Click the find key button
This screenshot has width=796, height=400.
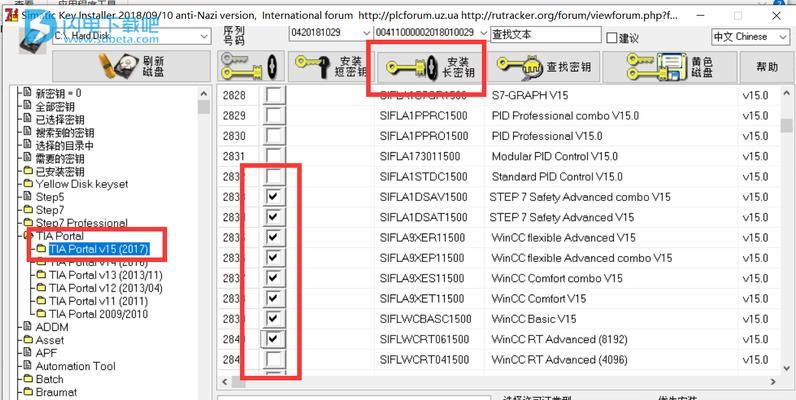(x=544, y=66)
